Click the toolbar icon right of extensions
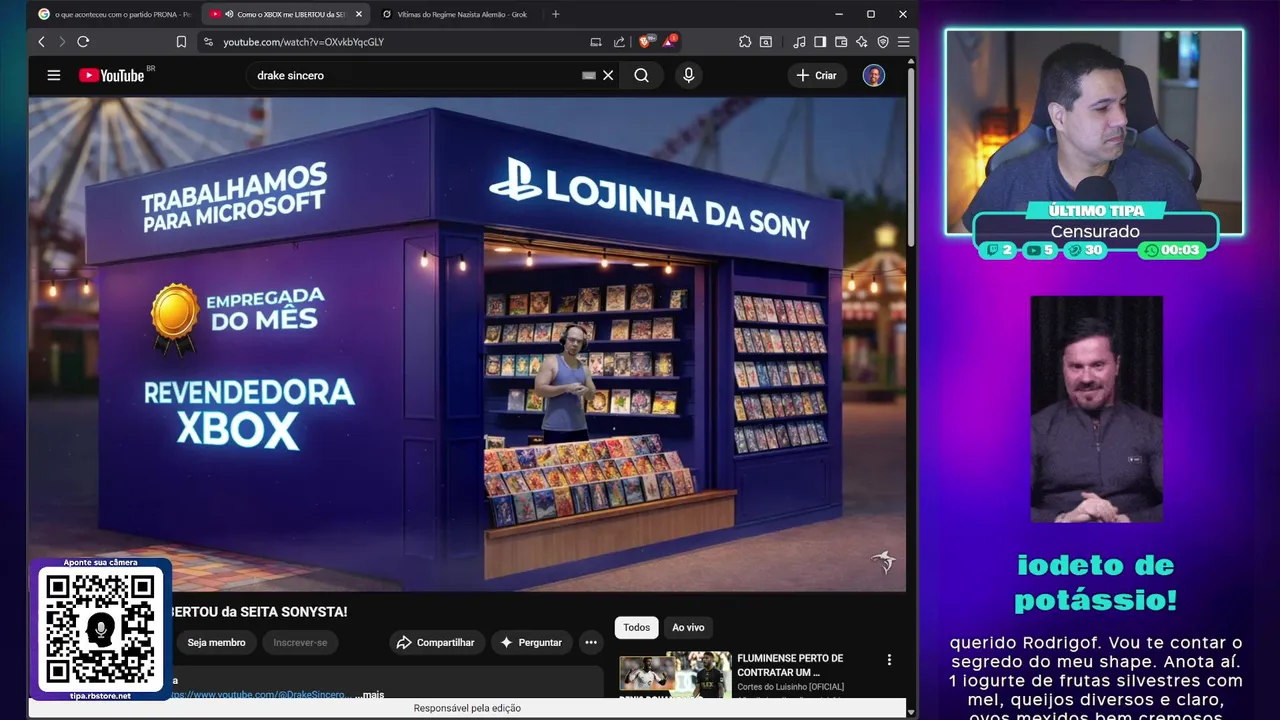 766,41
